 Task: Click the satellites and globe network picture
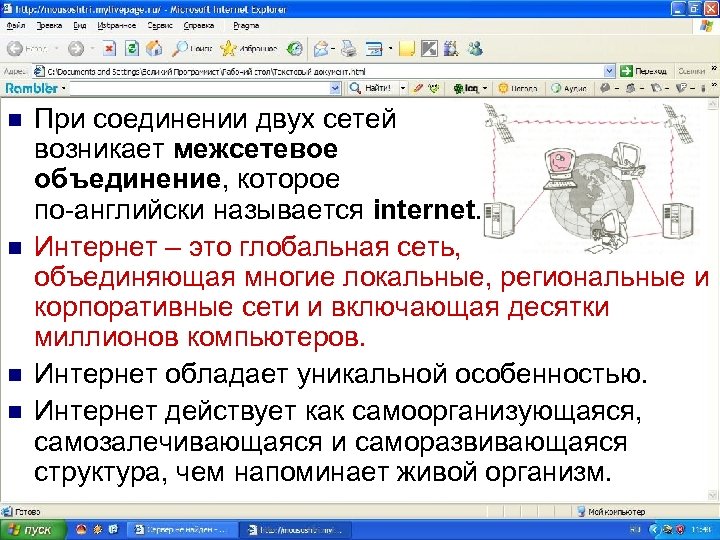(591, 178)
